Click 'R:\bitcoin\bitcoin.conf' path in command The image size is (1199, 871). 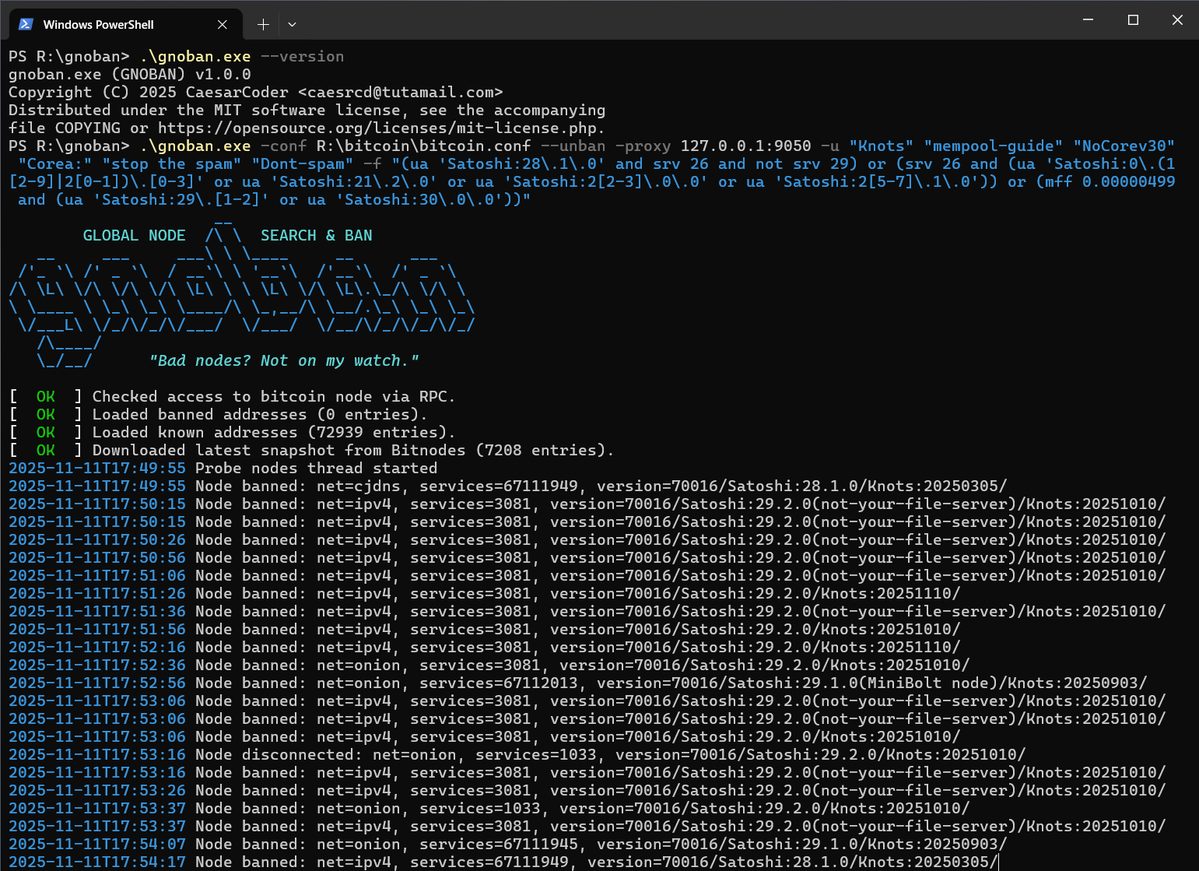click(x=424, y=146)
